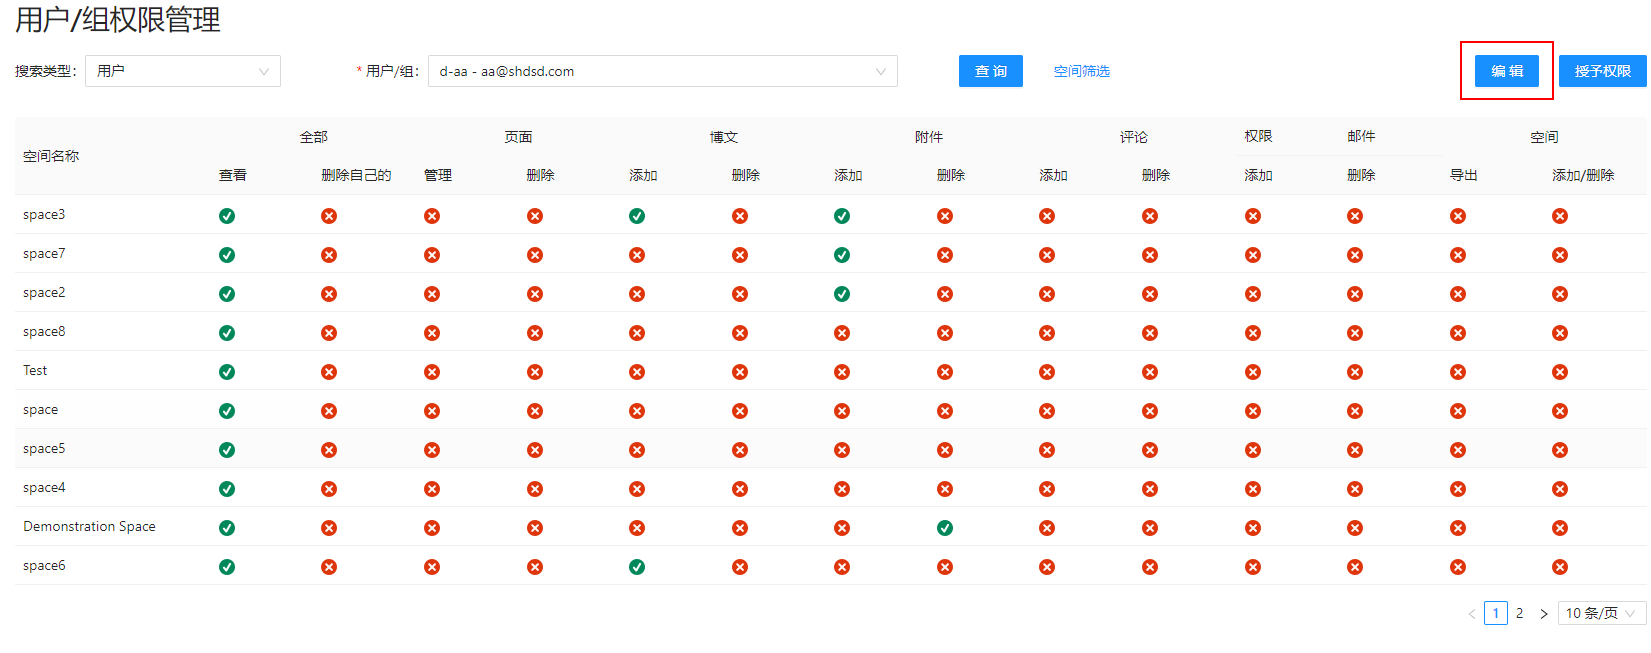Click space7 blog add green check icon
Screen dimensions: 1651x653
point(842,255)
